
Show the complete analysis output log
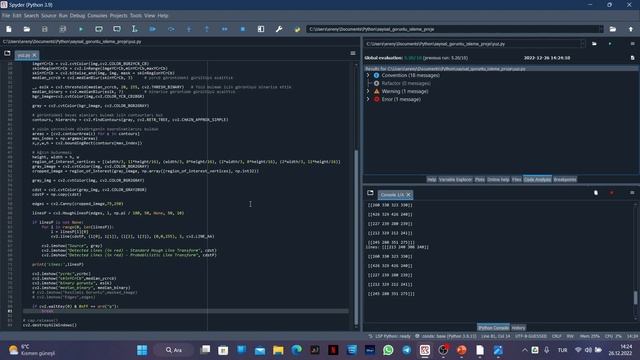point(632,58)
